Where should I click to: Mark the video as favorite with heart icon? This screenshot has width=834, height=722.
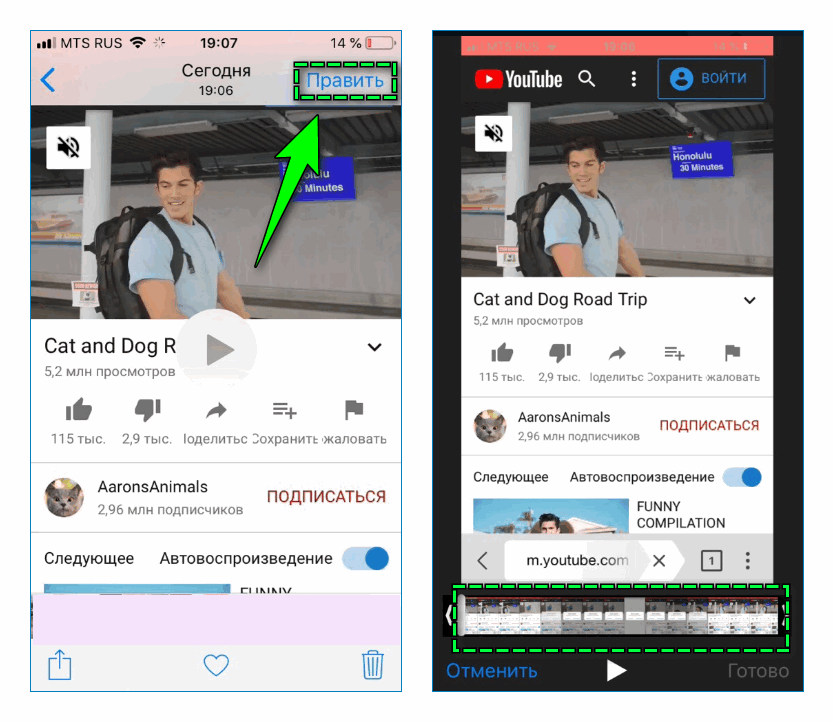click(216, 665)
